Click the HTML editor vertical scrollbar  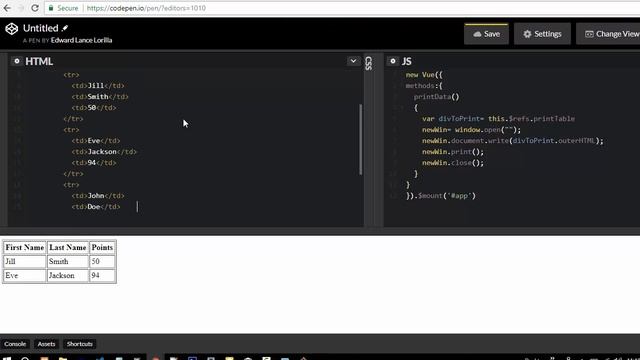click(x=360, y=140)
